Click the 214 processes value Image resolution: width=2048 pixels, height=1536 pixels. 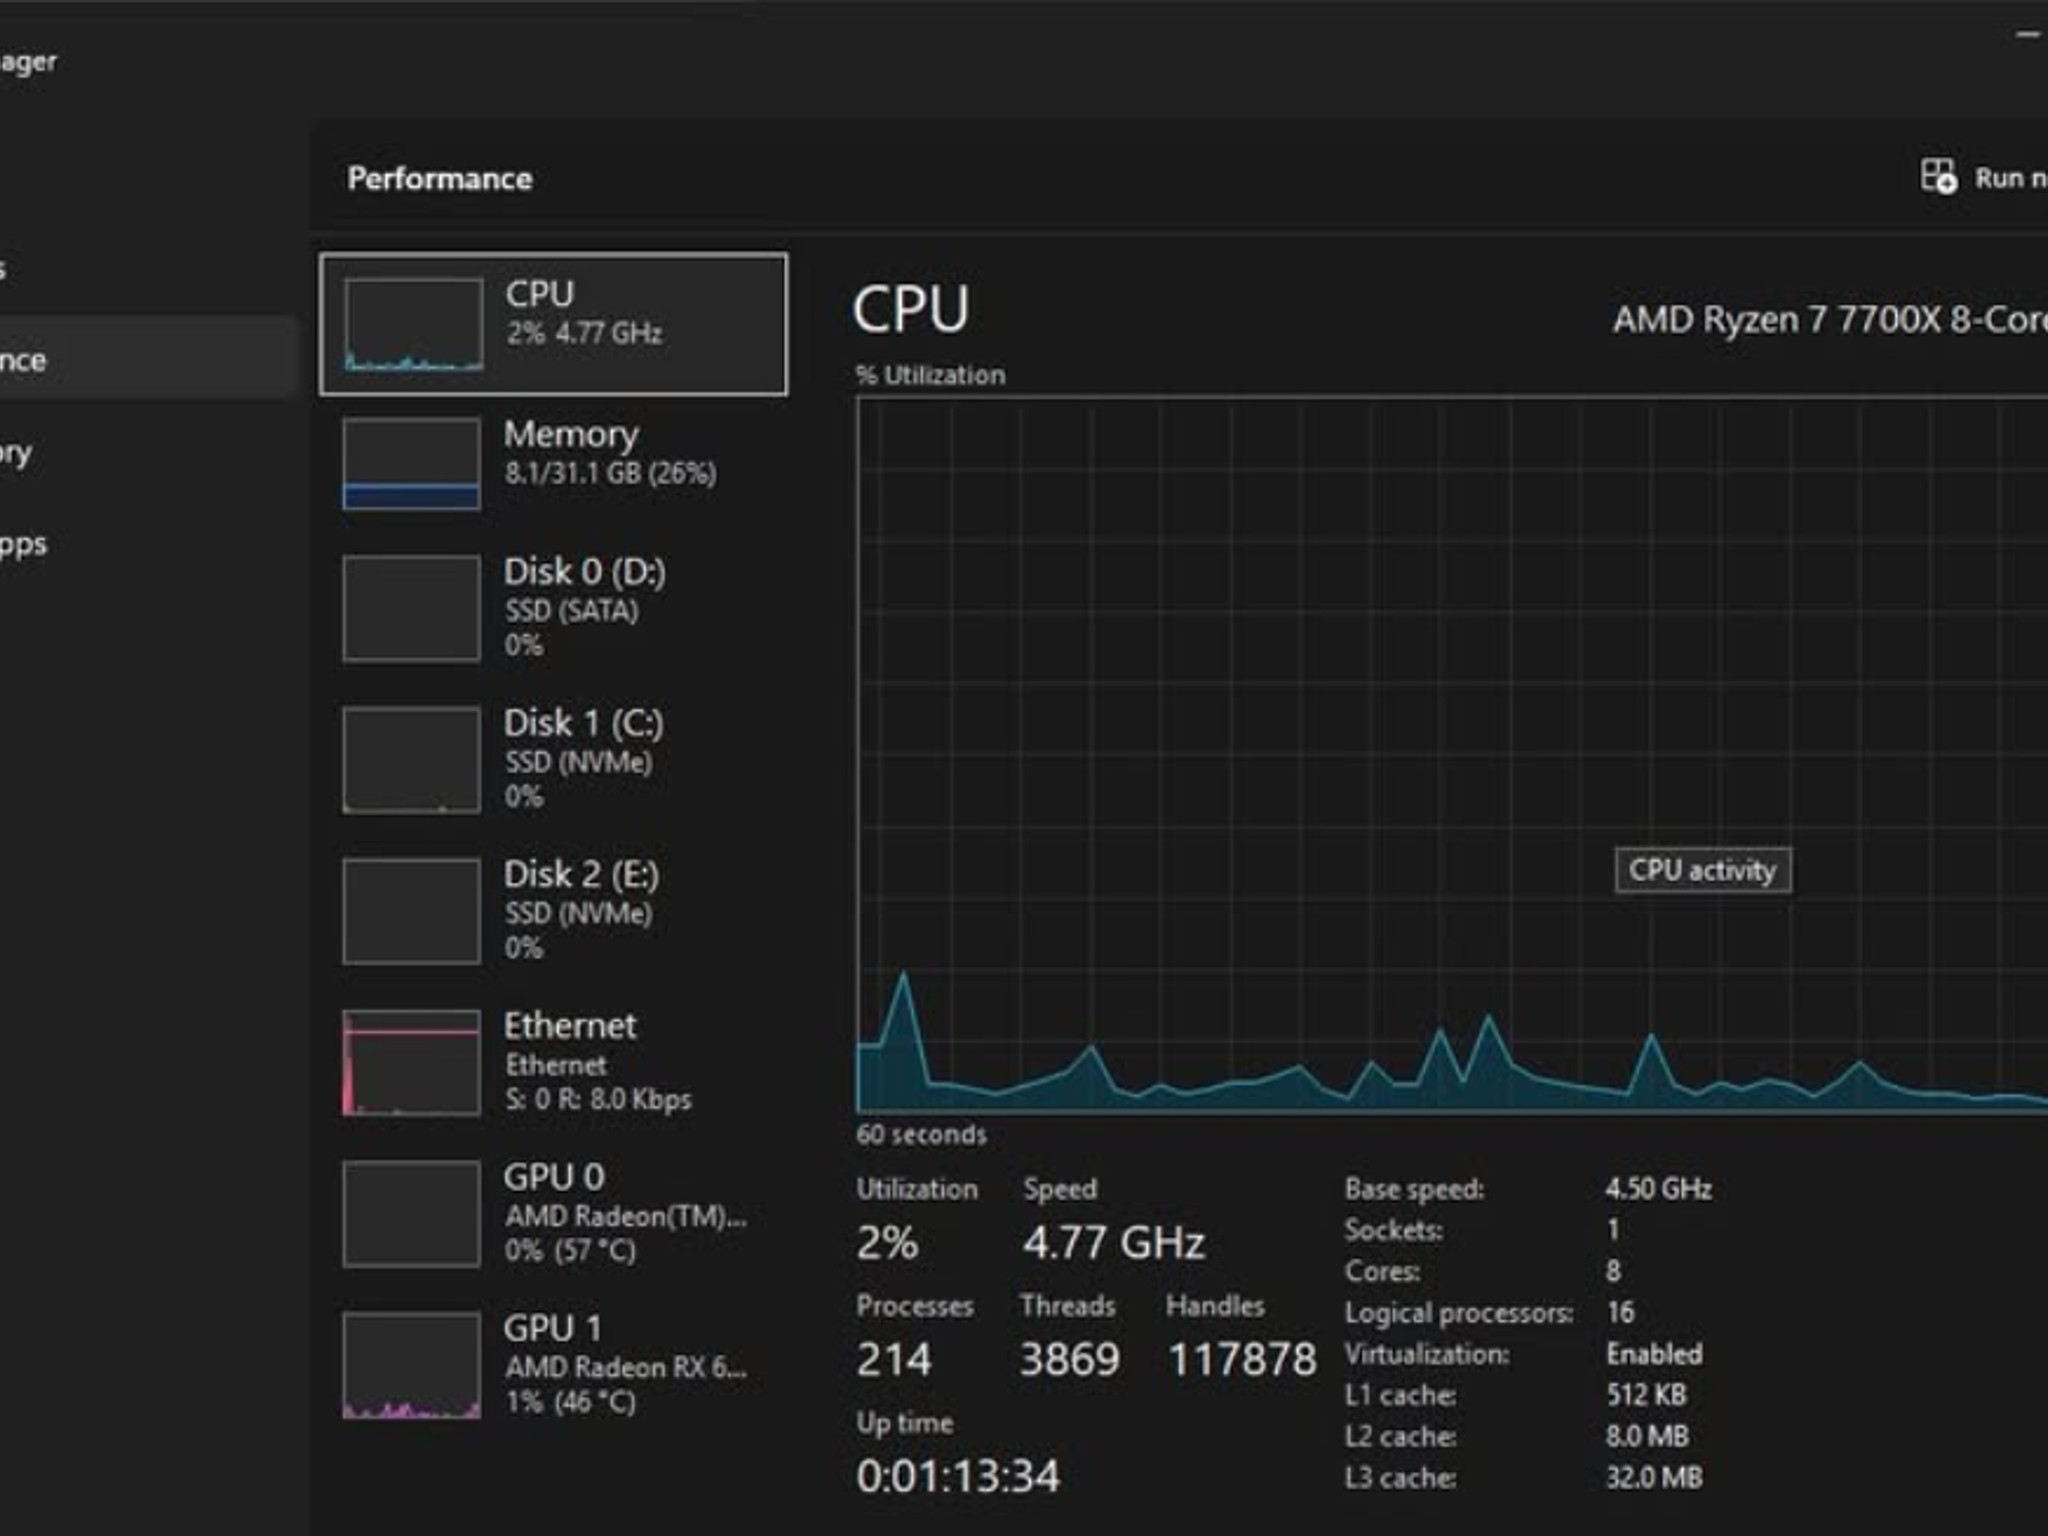pyautogui.click(x=894, y=1359)
